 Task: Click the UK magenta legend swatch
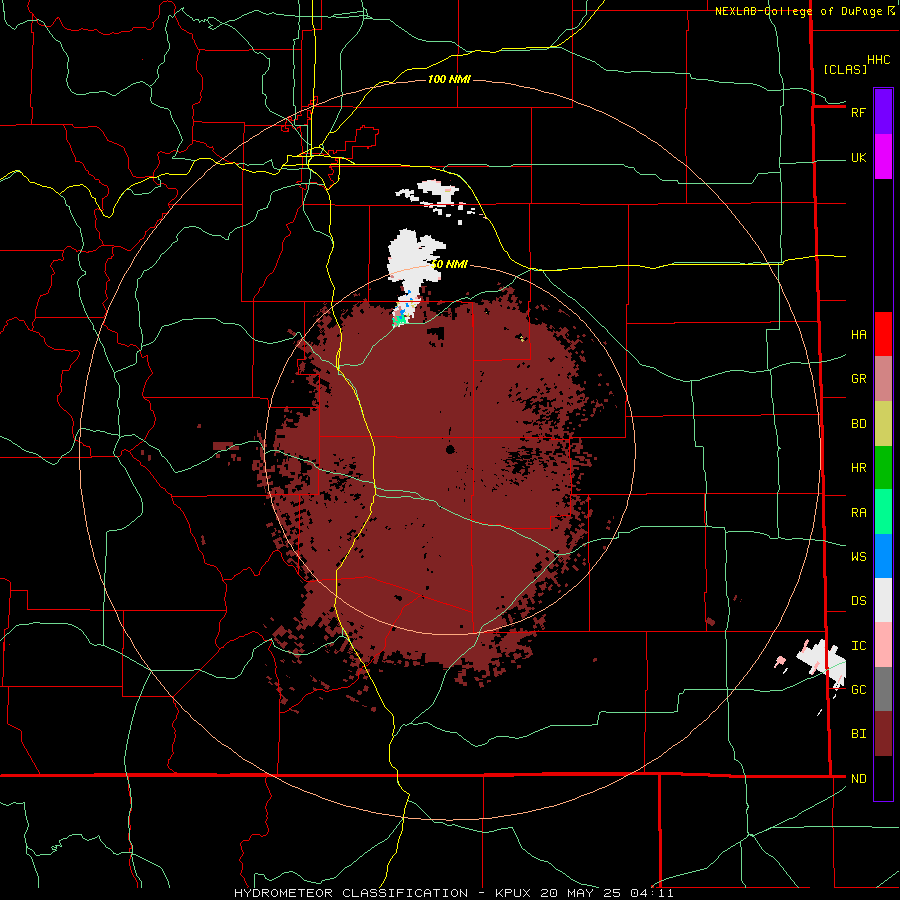pos(883,157)
